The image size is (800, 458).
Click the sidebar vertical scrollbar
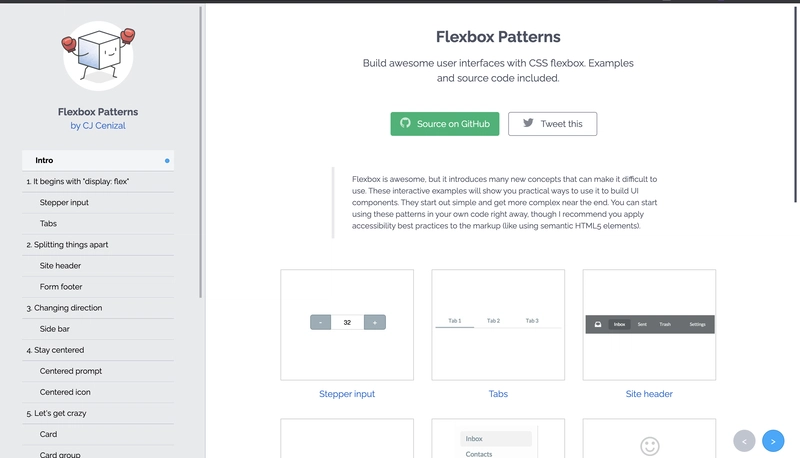tap(201, 152)
